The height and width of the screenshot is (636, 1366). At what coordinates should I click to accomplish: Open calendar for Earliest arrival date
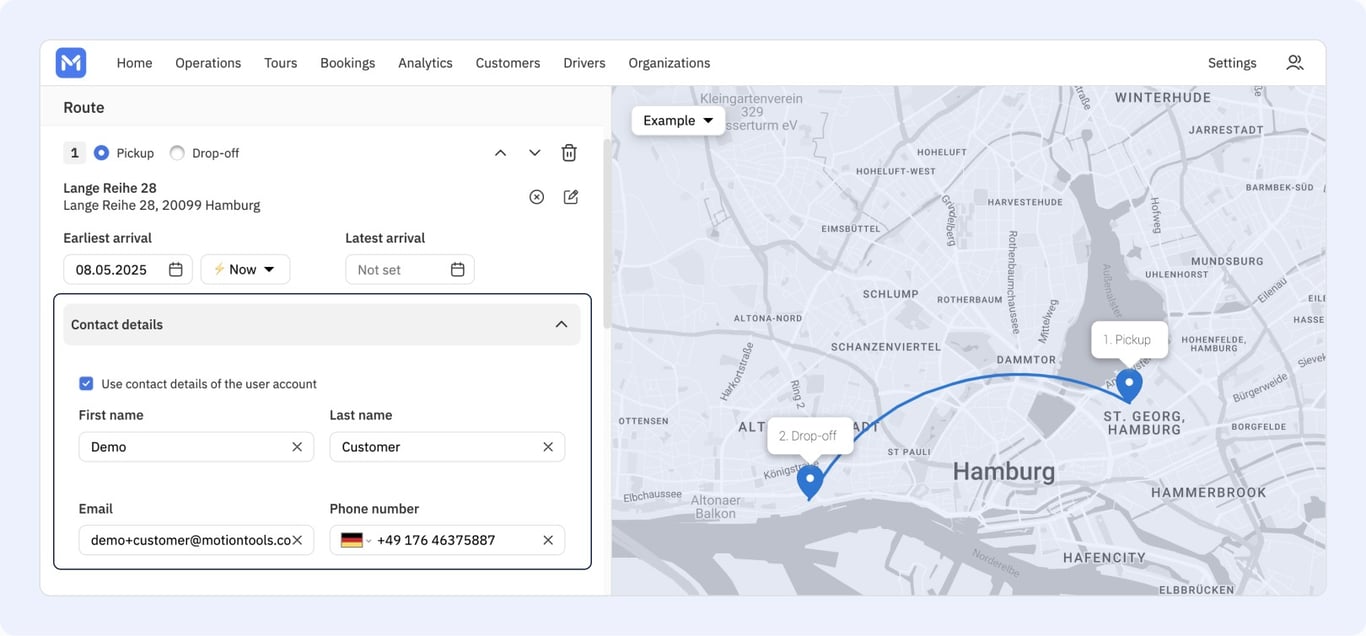[176, 270]
